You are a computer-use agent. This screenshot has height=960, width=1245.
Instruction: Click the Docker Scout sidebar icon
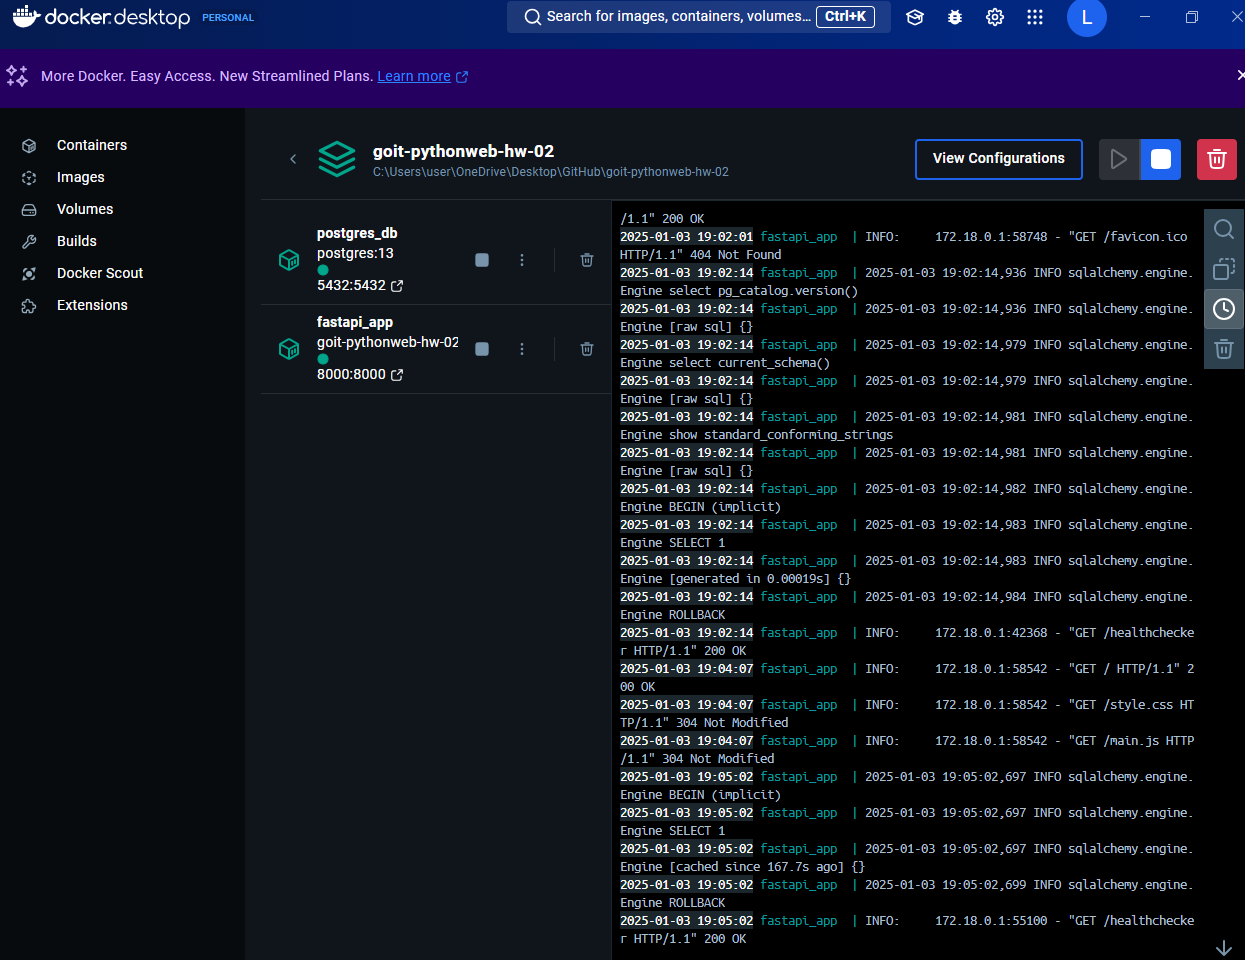pyautogui.click(x=29, y=274)
